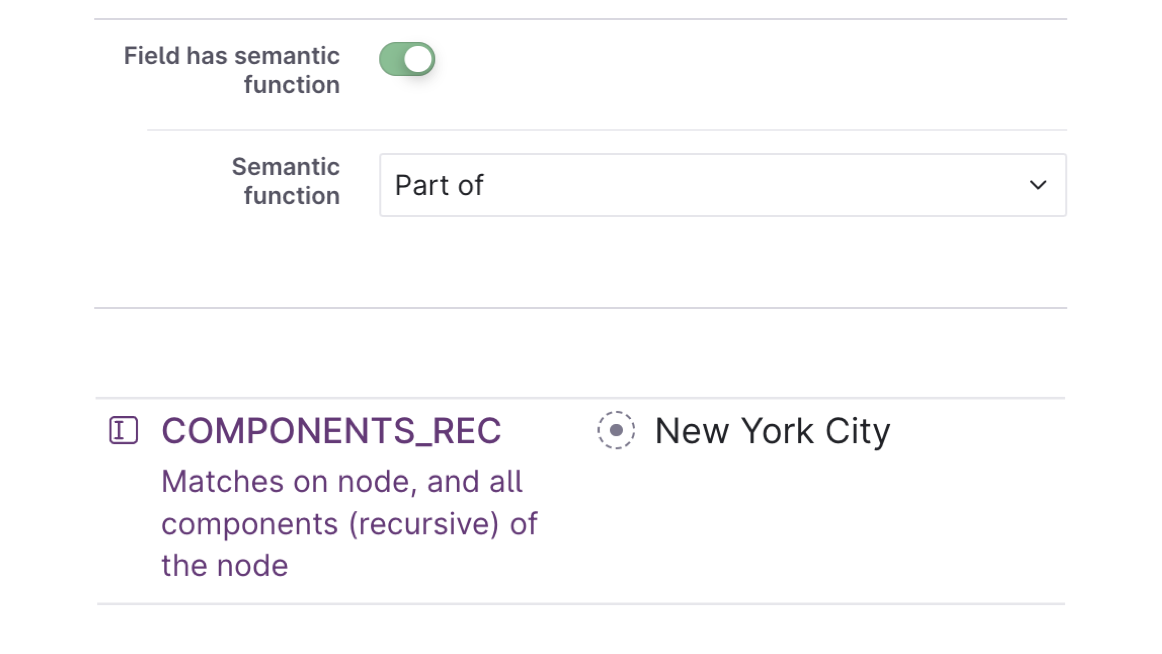
Task: Select the COMPONENTS_REC operator icon
Action: [x=124, y=430]
